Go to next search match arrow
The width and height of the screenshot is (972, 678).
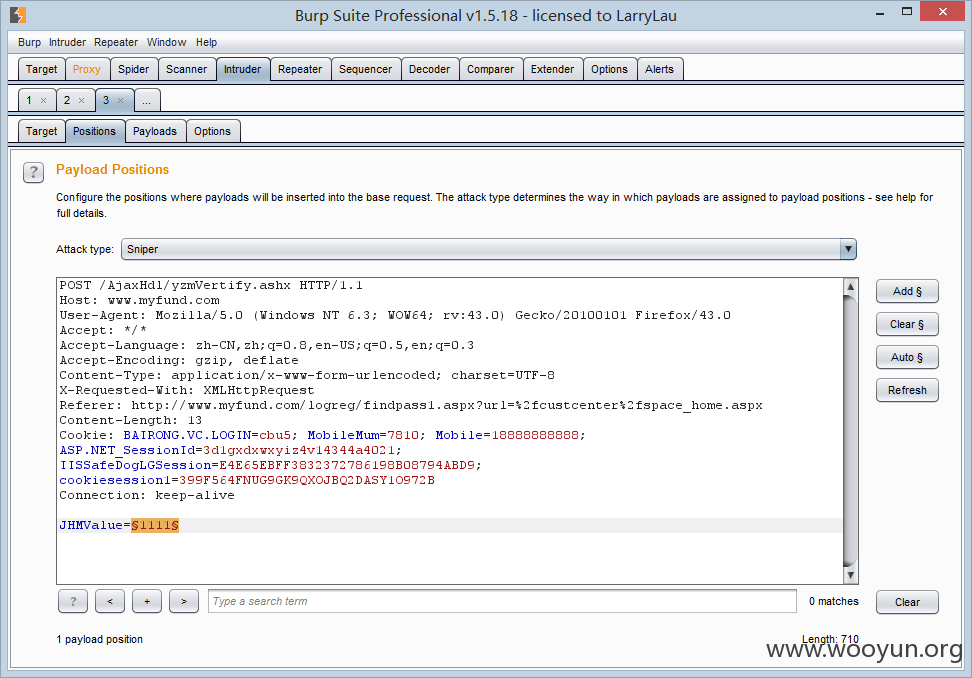click(184, 601)
